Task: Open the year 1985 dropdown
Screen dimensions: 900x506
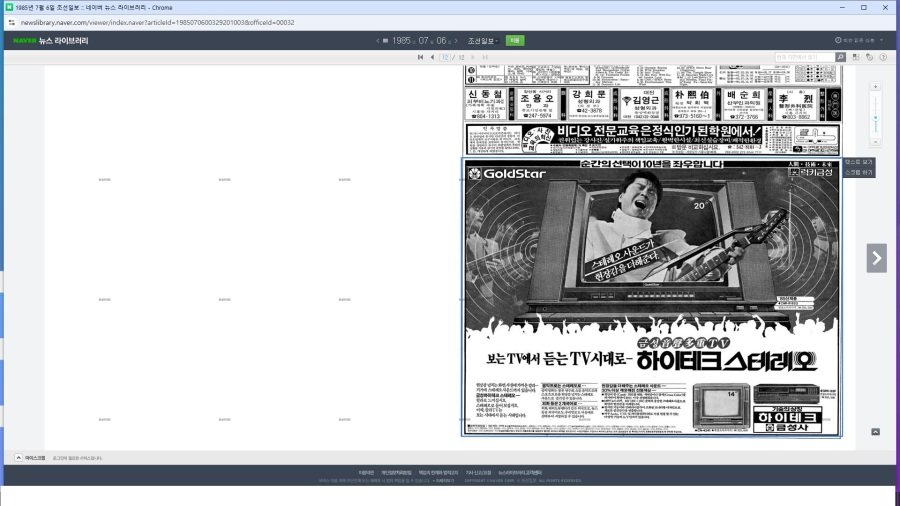Action: point(403,41)
